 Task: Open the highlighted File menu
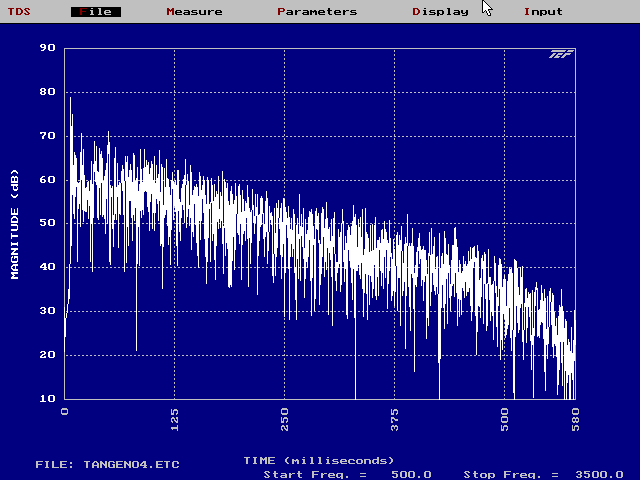pos(96,12)
